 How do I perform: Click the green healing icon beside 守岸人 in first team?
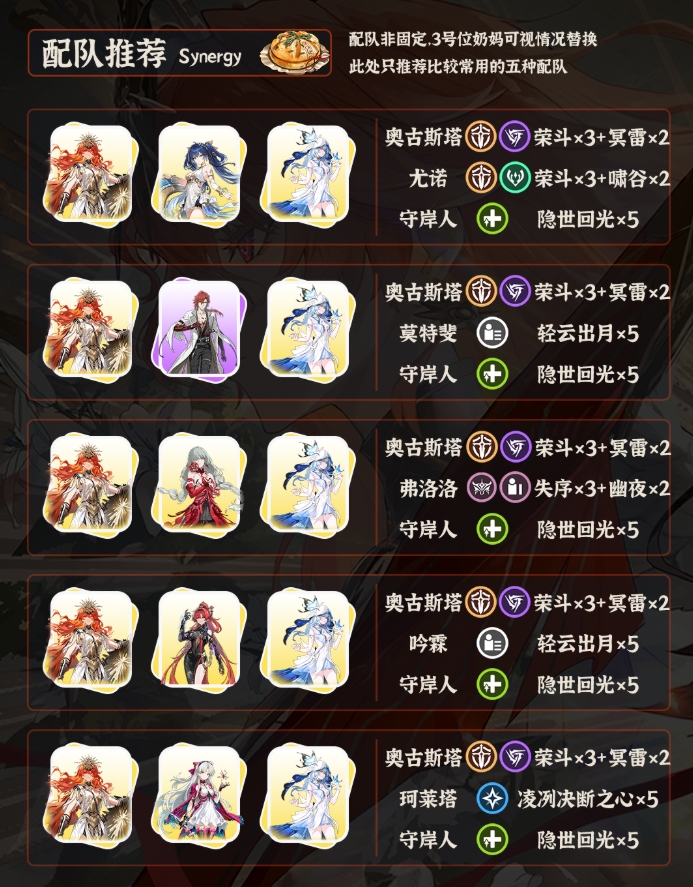pyautogui.click(x=492, y=219)
